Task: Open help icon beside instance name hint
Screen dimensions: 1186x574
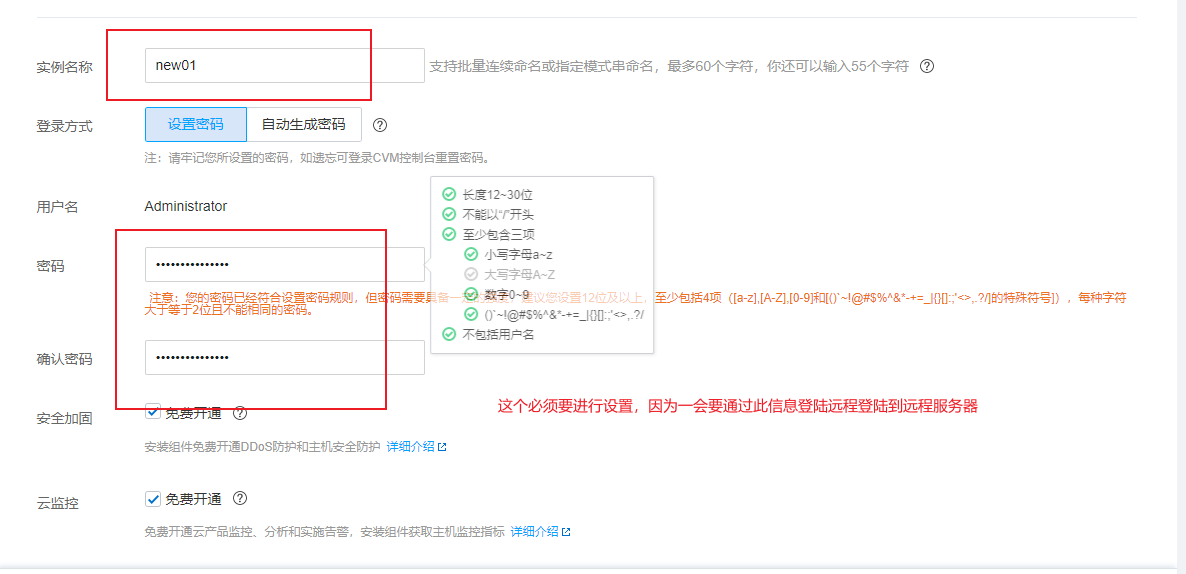Action: [x=927, y=66]
